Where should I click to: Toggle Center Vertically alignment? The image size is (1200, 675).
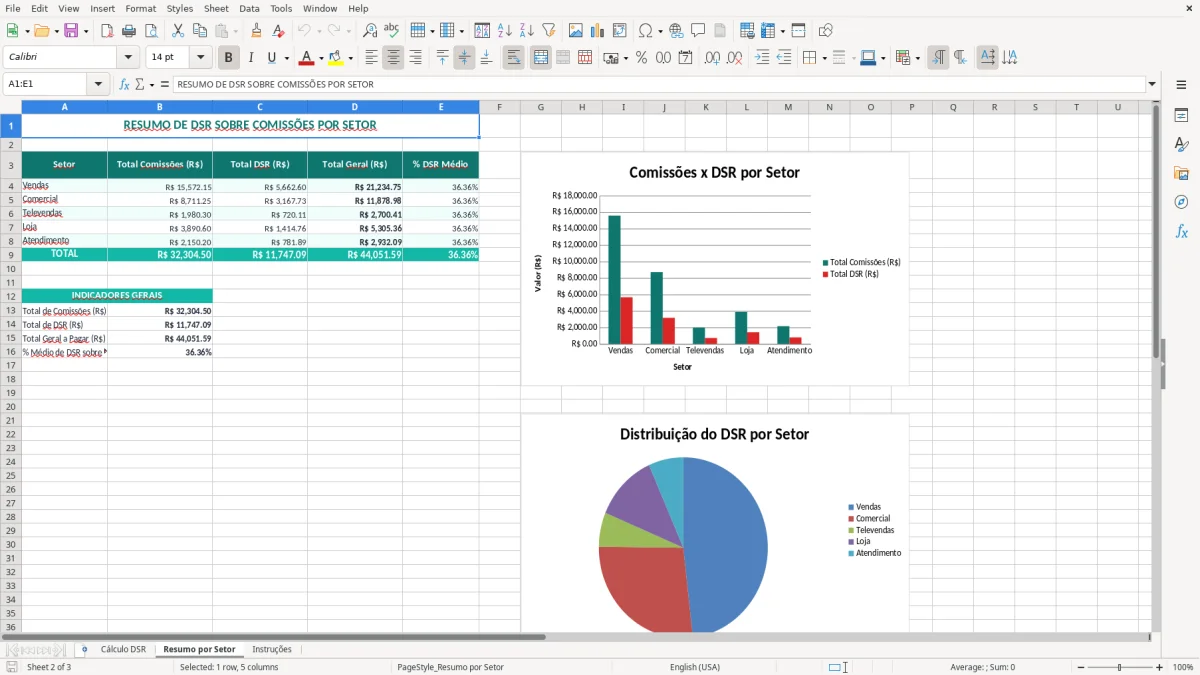464,58
